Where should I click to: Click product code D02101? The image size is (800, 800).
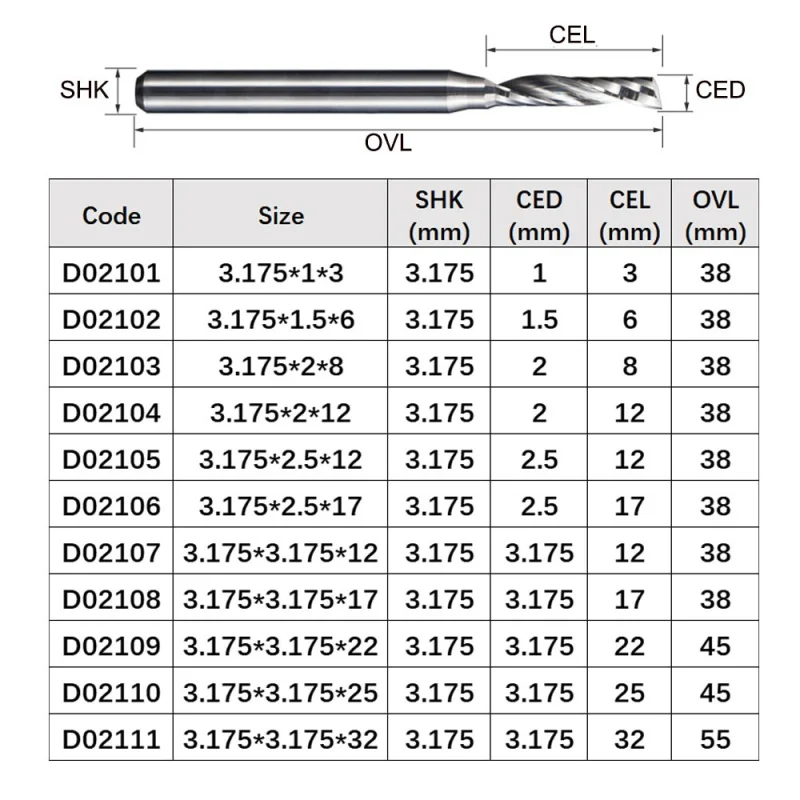(111, 273)
